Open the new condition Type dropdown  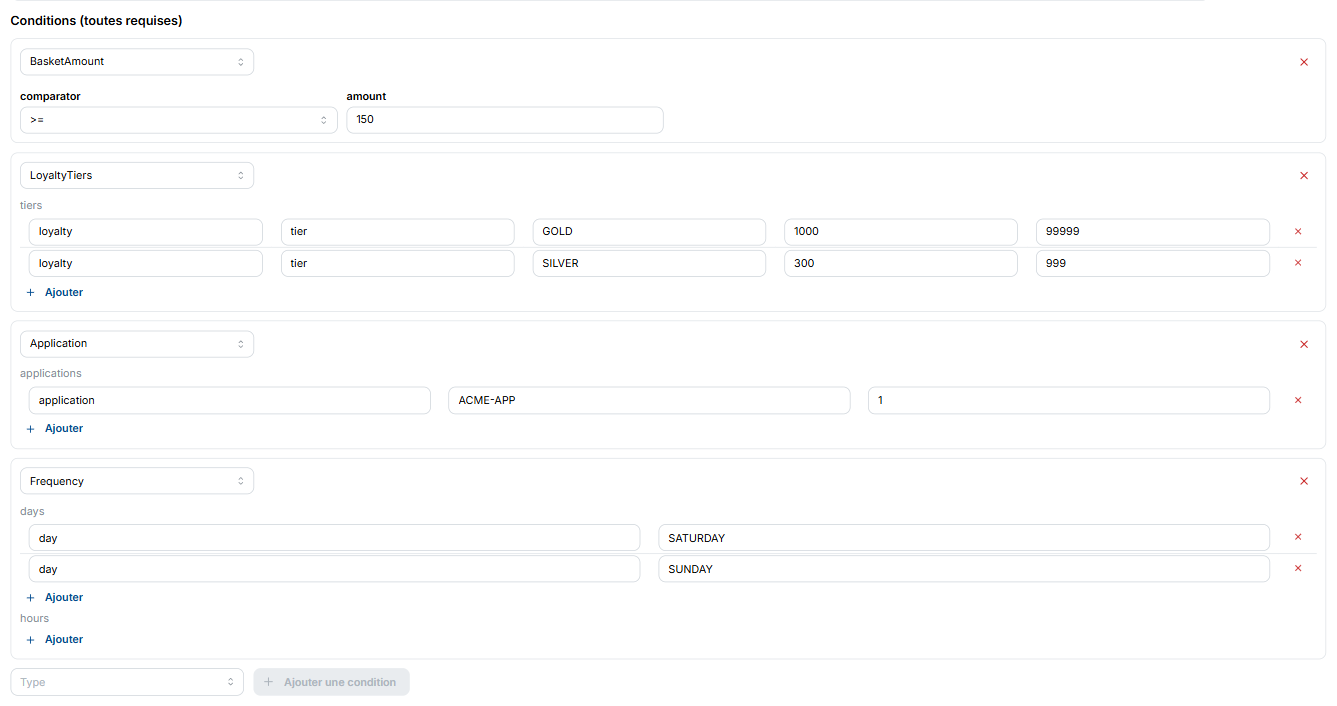click(x=127, y=682)
